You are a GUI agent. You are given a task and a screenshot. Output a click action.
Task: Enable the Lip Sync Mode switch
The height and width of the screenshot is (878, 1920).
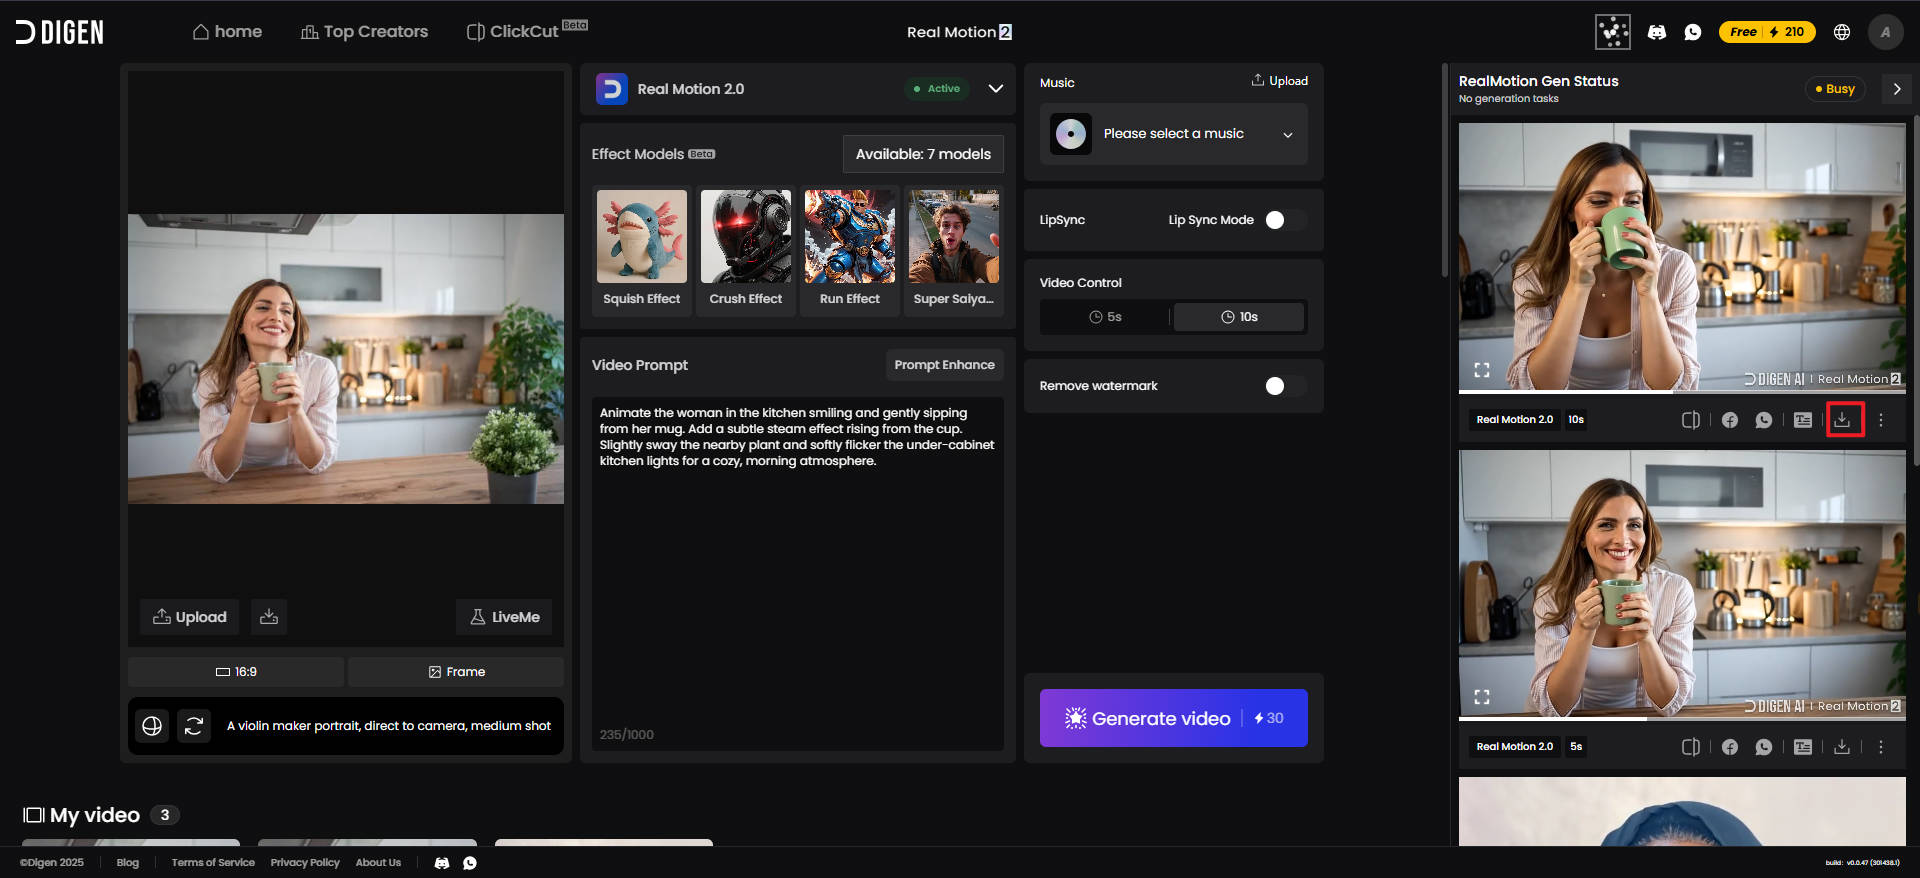1286,220
